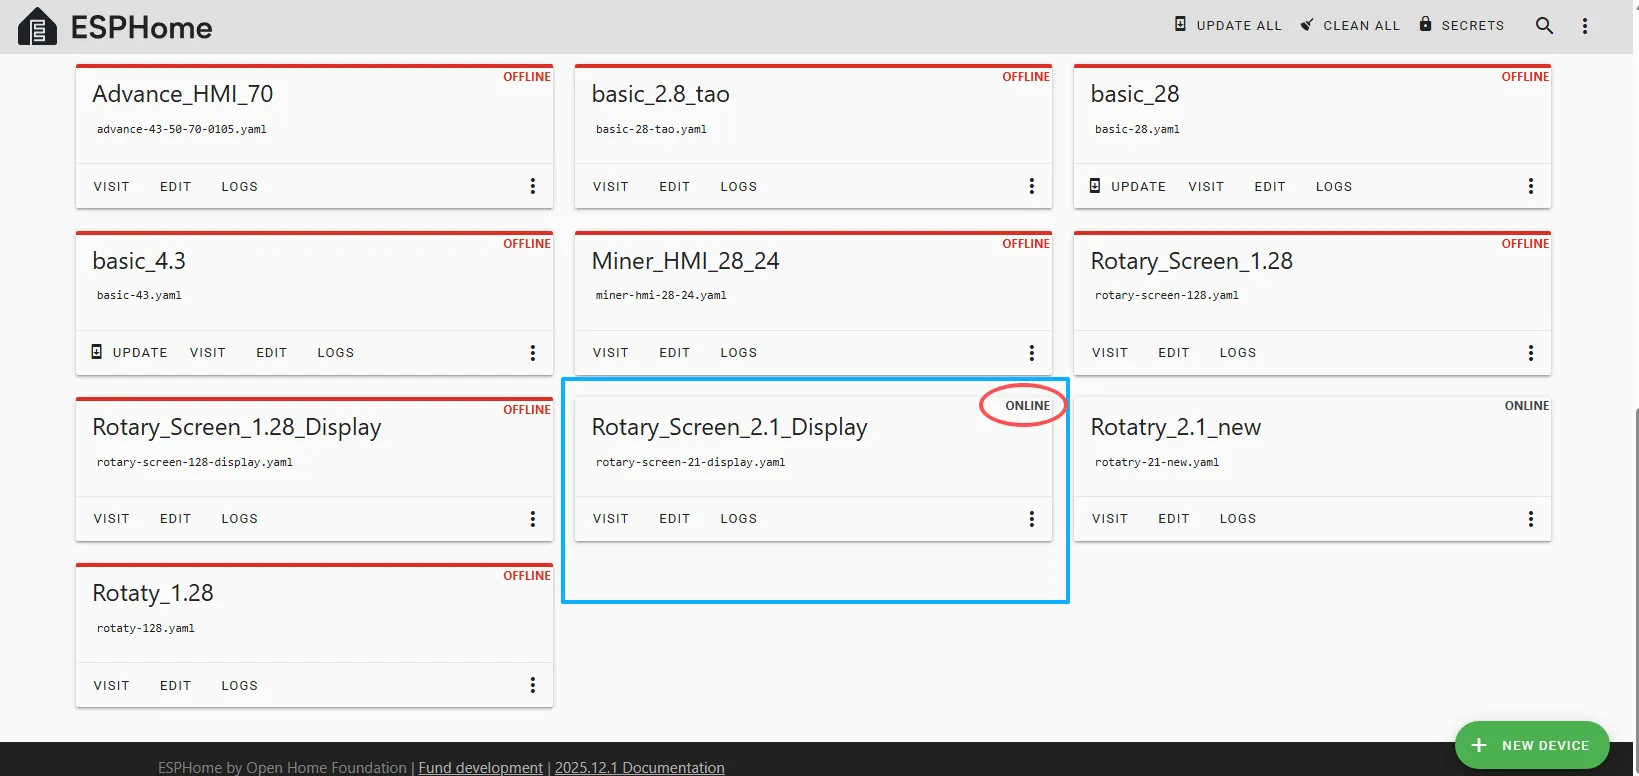Expand options menu on Miner_HMI_28_24 card
This screenshot has height=776, width=1639.
pos(1031,353)
